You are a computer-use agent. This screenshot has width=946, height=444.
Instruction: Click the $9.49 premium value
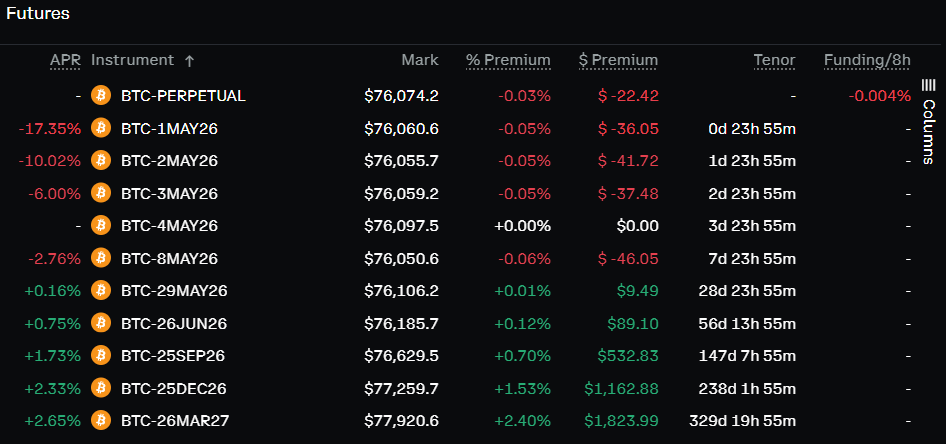638,291
